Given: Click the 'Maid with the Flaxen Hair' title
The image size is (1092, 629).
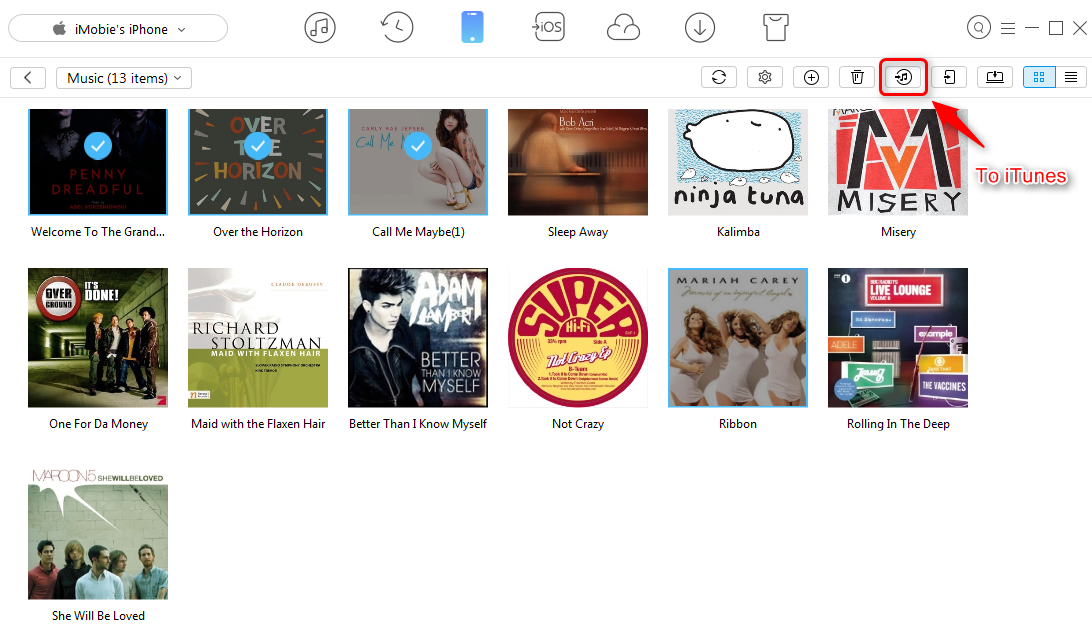Looking at the screenshot, I should tap(258, 424).
